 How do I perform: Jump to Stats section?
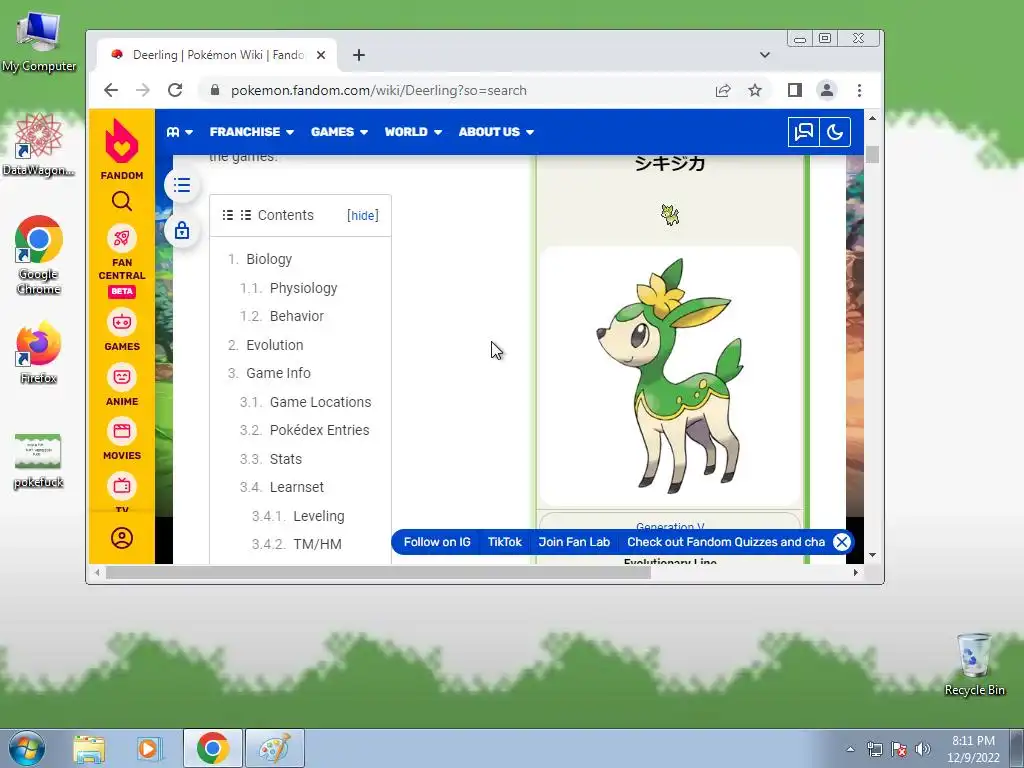pos(285,459)
